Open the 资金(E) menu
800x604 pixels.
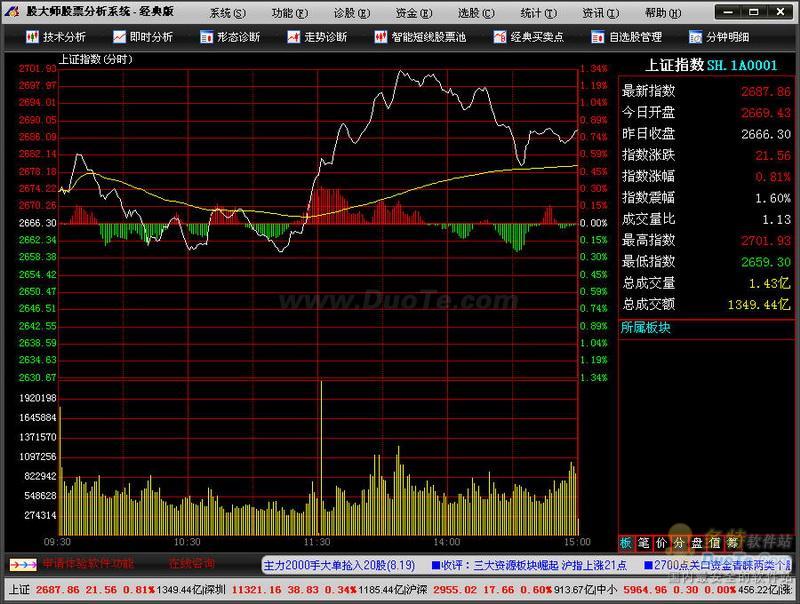(x=414, y=13)
